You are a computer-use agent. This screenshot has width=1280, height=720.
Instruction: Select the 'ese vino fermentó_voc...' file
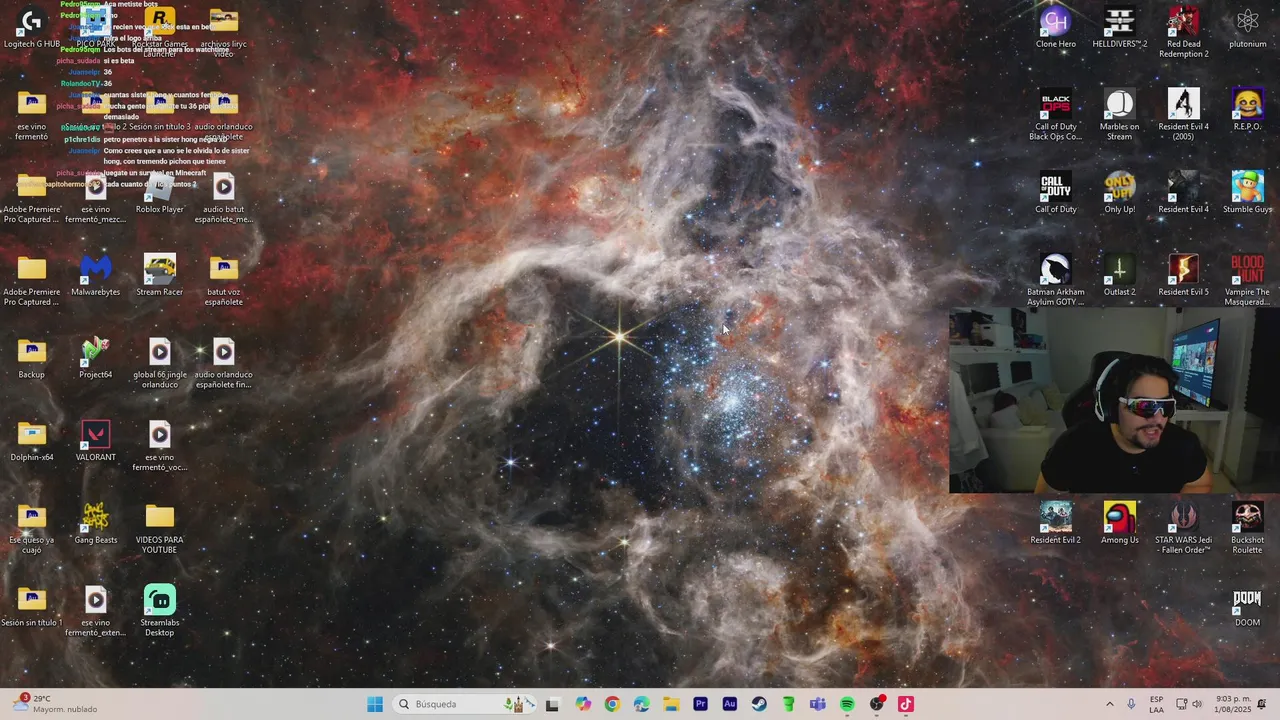160,447
